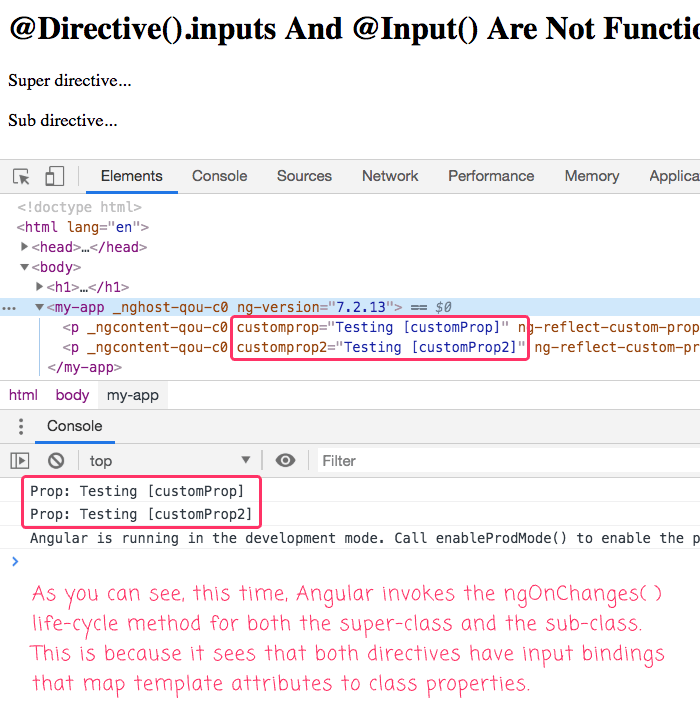This screenshot has width=700, height=716.
Task: Open the Memory tab
Action: [x=592, y=176]
